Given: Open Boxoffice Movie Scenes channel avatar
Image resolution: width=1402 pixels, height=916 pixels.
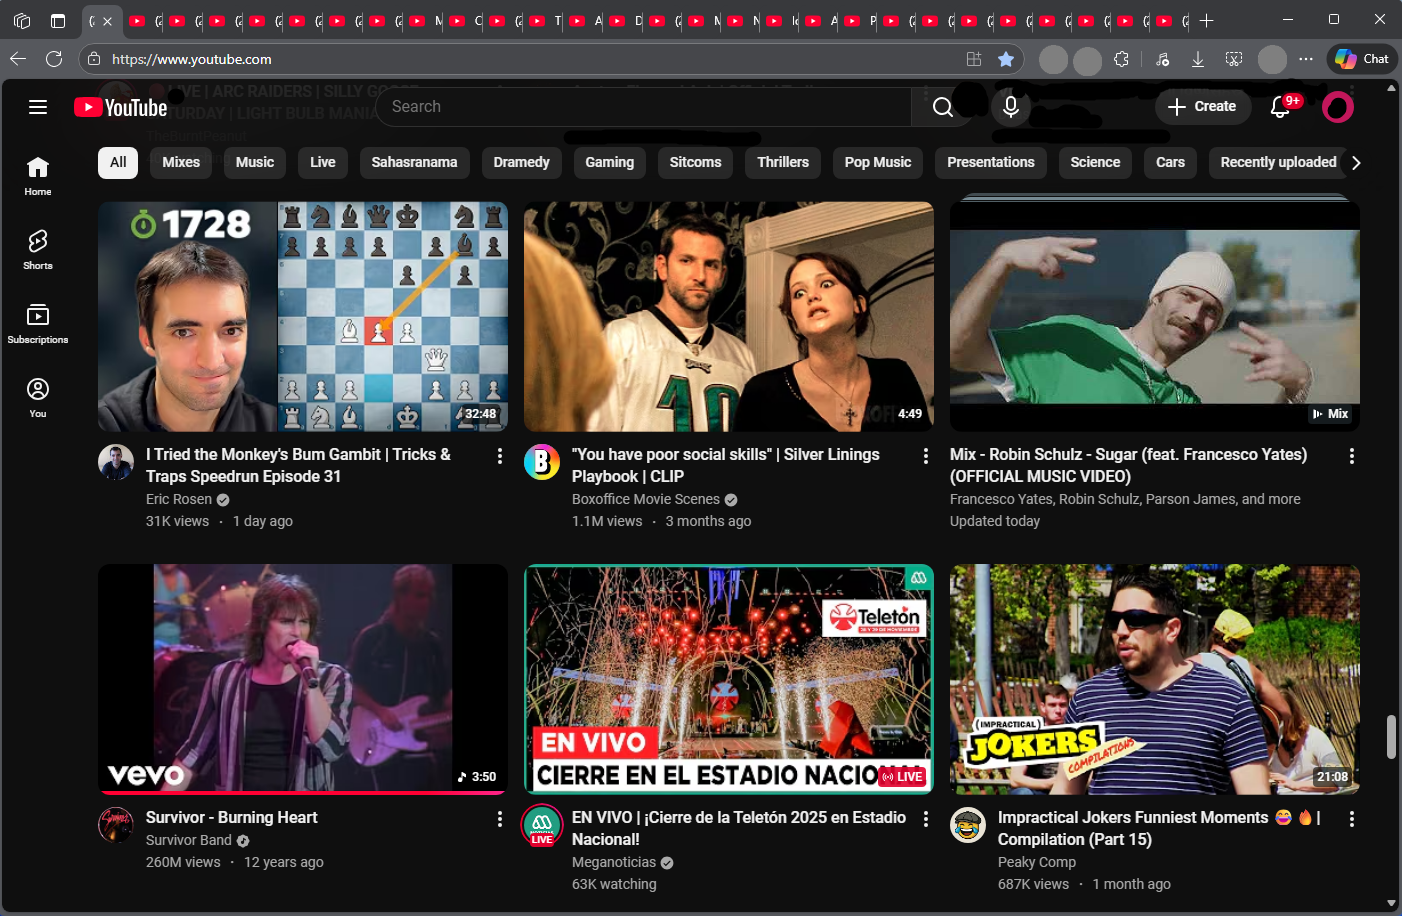Looking at the screenshot, I should (542, 462).
